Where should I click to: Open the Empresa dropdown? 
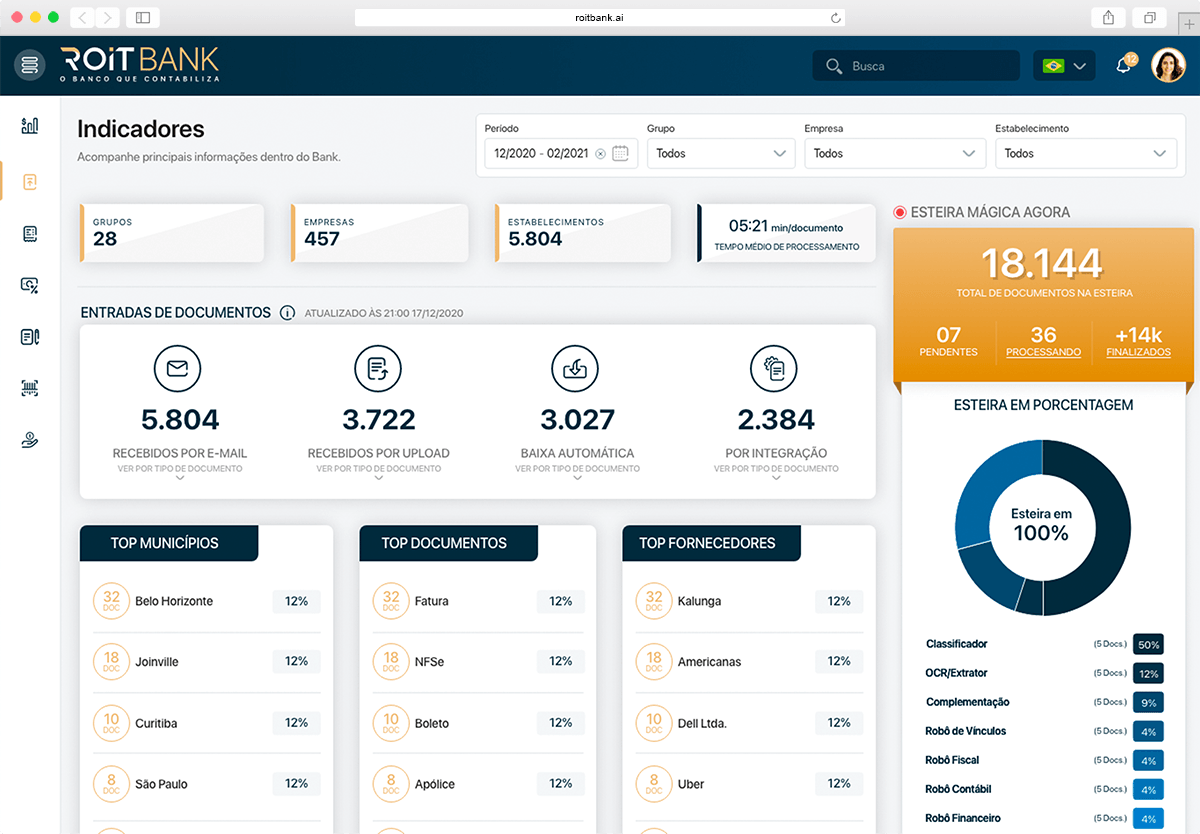tap(893, 153)
